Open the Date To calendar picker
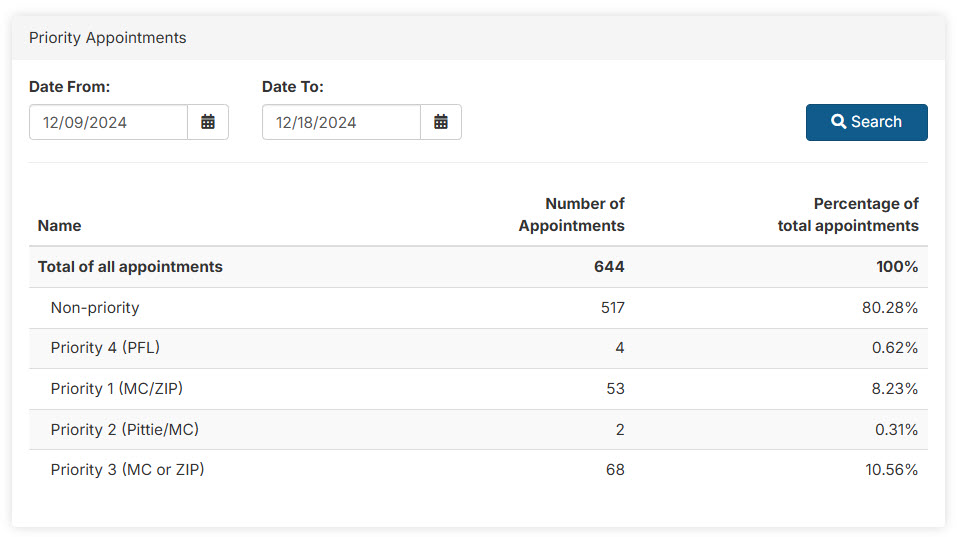The width and height of the screenshot is (958, 537). coord(441,122)
